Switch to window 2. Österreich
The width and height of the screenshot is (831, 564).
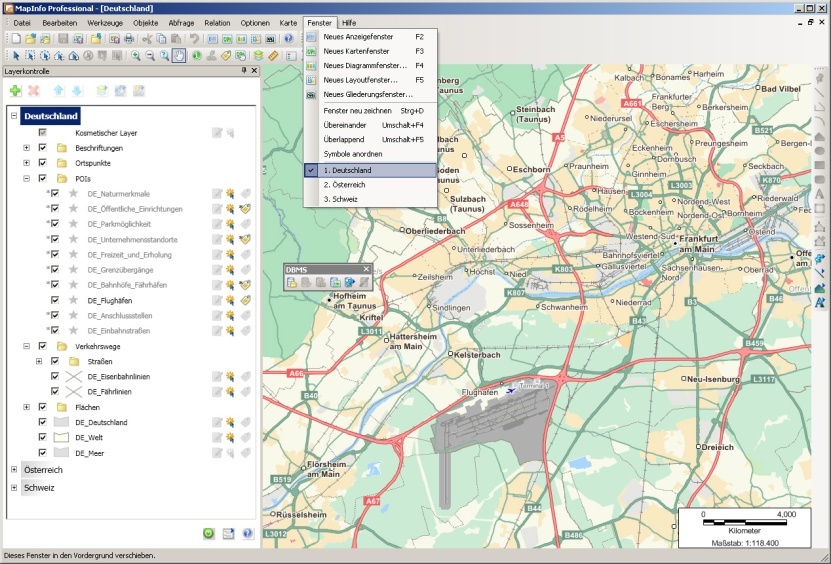coord(370,184)
